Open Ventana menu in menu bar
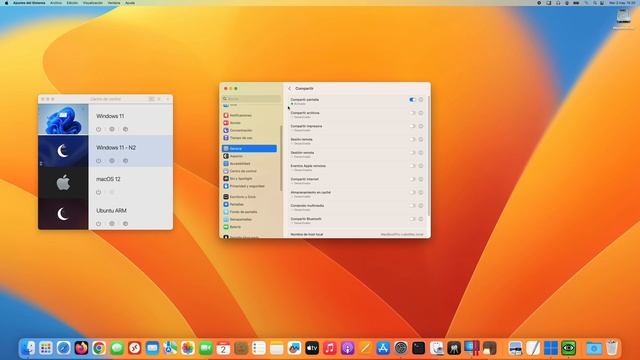Image resolution: width=640 pixels, height=360 pixels. (x=114, y=3)
